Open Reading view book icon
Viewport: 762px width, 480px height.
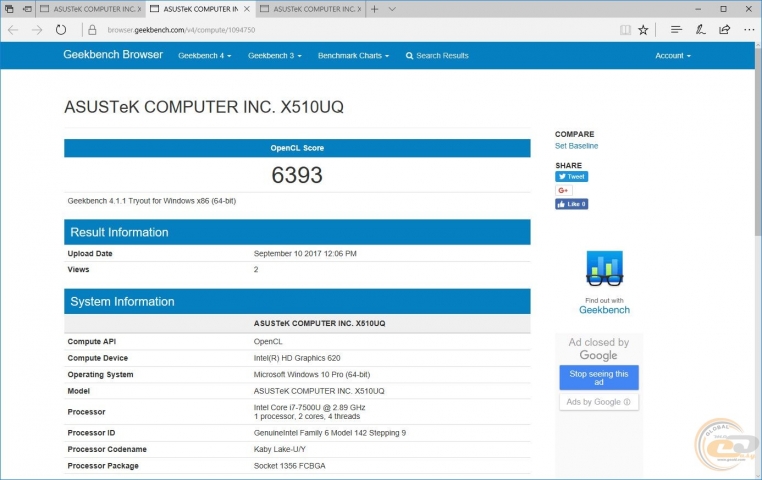(625, 30)
